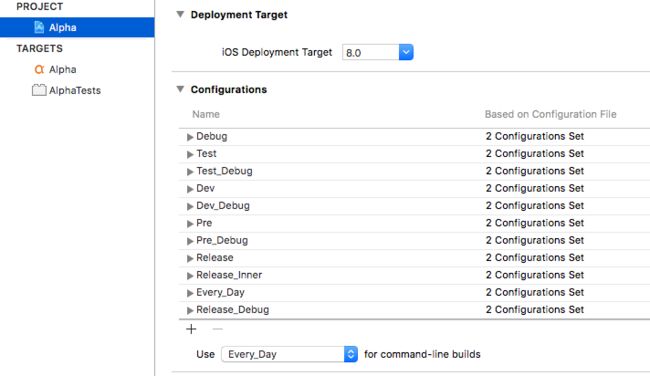Remove configuration with the minus icon

[x=218, y=329]
